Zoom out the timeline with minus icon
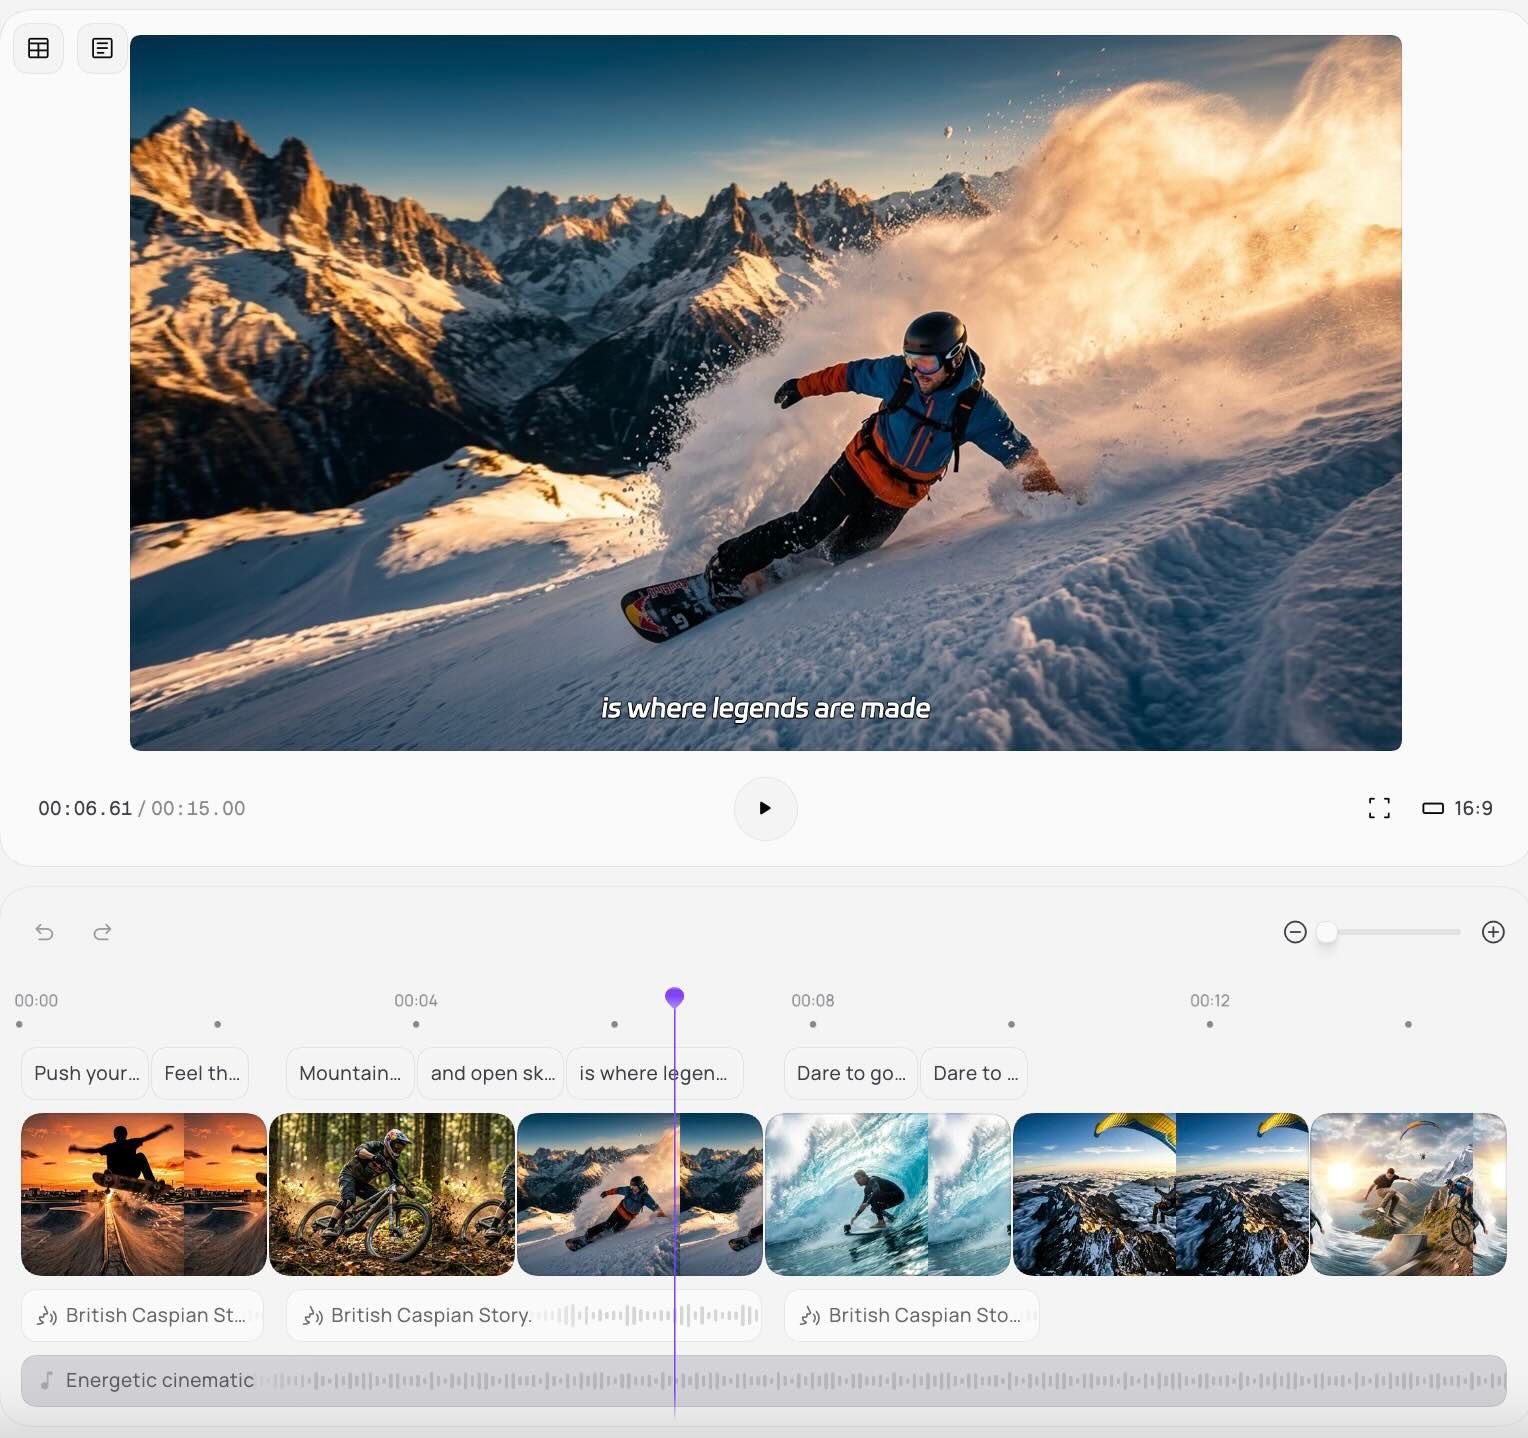This screenshot has width=1528, height=1438. tap(1295, 932)
